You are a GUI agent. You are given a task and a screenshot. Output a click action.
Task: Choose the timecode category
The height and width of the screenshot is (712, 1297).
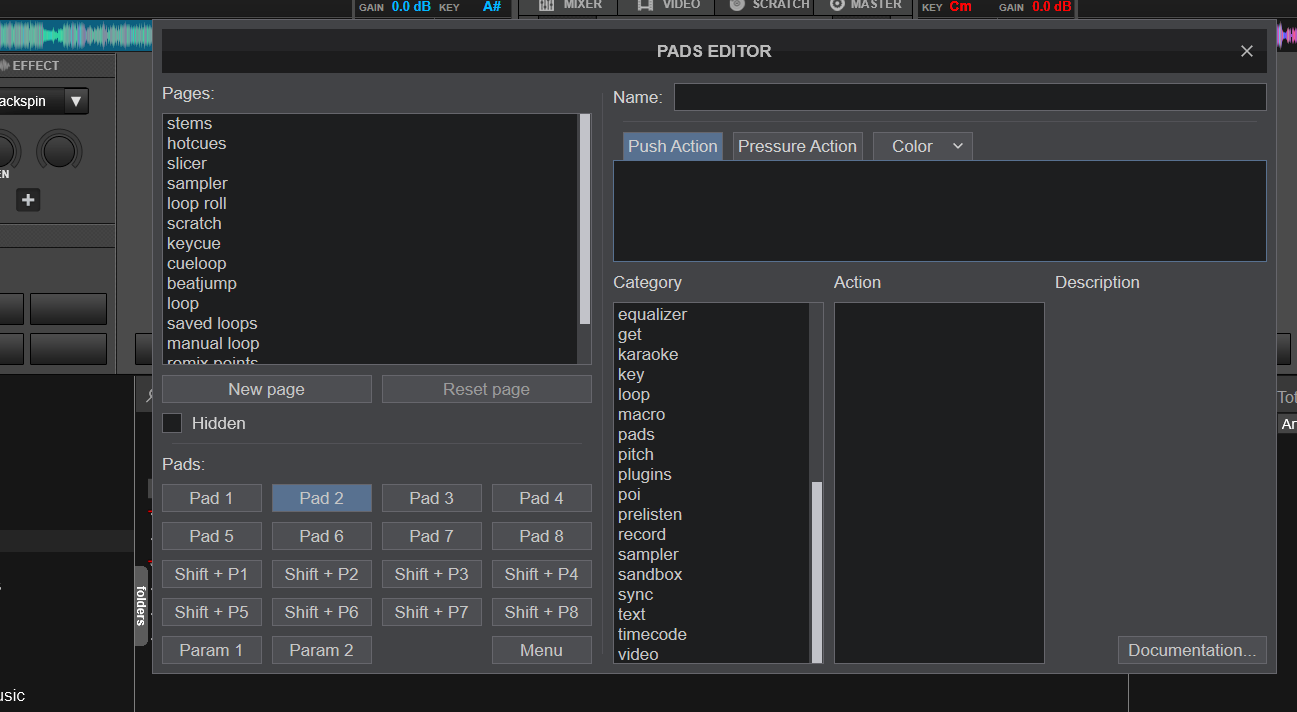(711, 635)
